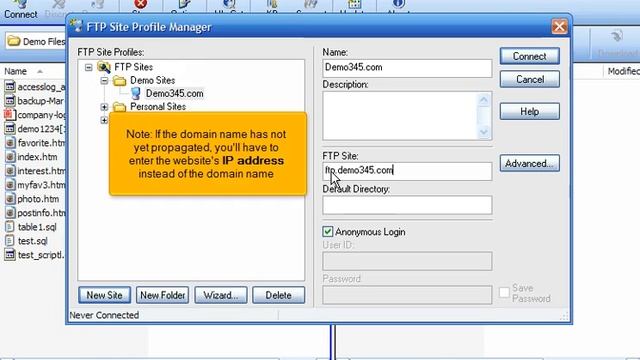Click the Never Connected status text
This screenshot has width=640, height=360.
point(104,315)
